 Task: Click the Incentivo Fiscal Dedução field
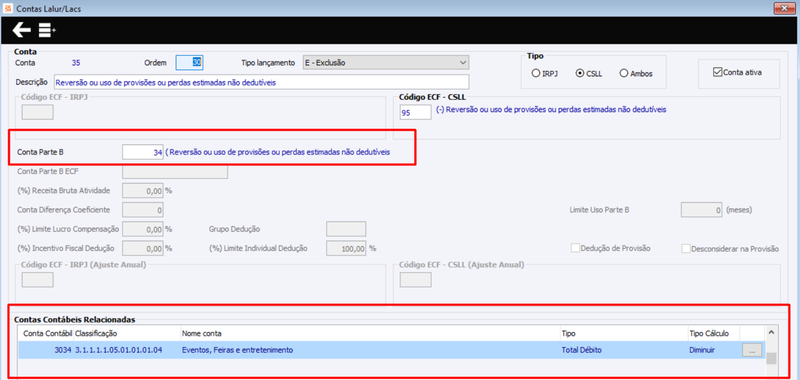click(x=143, y=248)
